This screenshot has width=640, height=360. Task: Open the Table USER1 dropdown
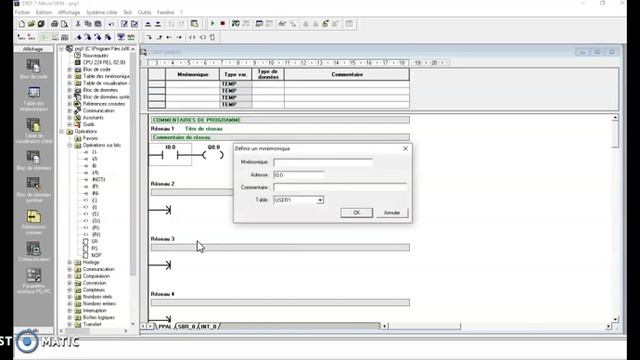pyautogui.click(x=320, y=200)
